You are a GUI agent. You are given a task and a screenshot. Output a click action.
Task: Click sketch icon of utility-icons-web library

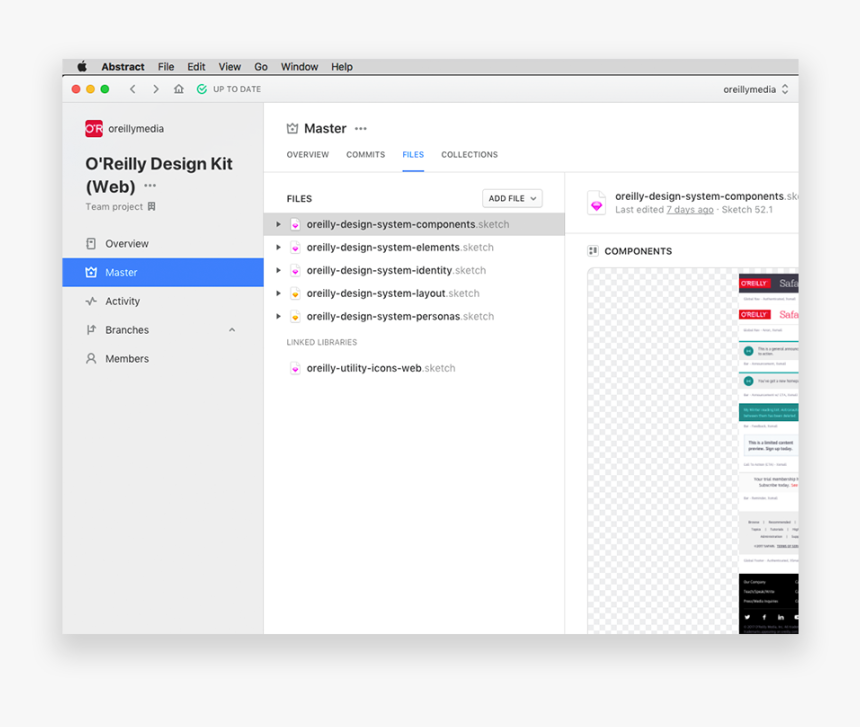[295, 368]
